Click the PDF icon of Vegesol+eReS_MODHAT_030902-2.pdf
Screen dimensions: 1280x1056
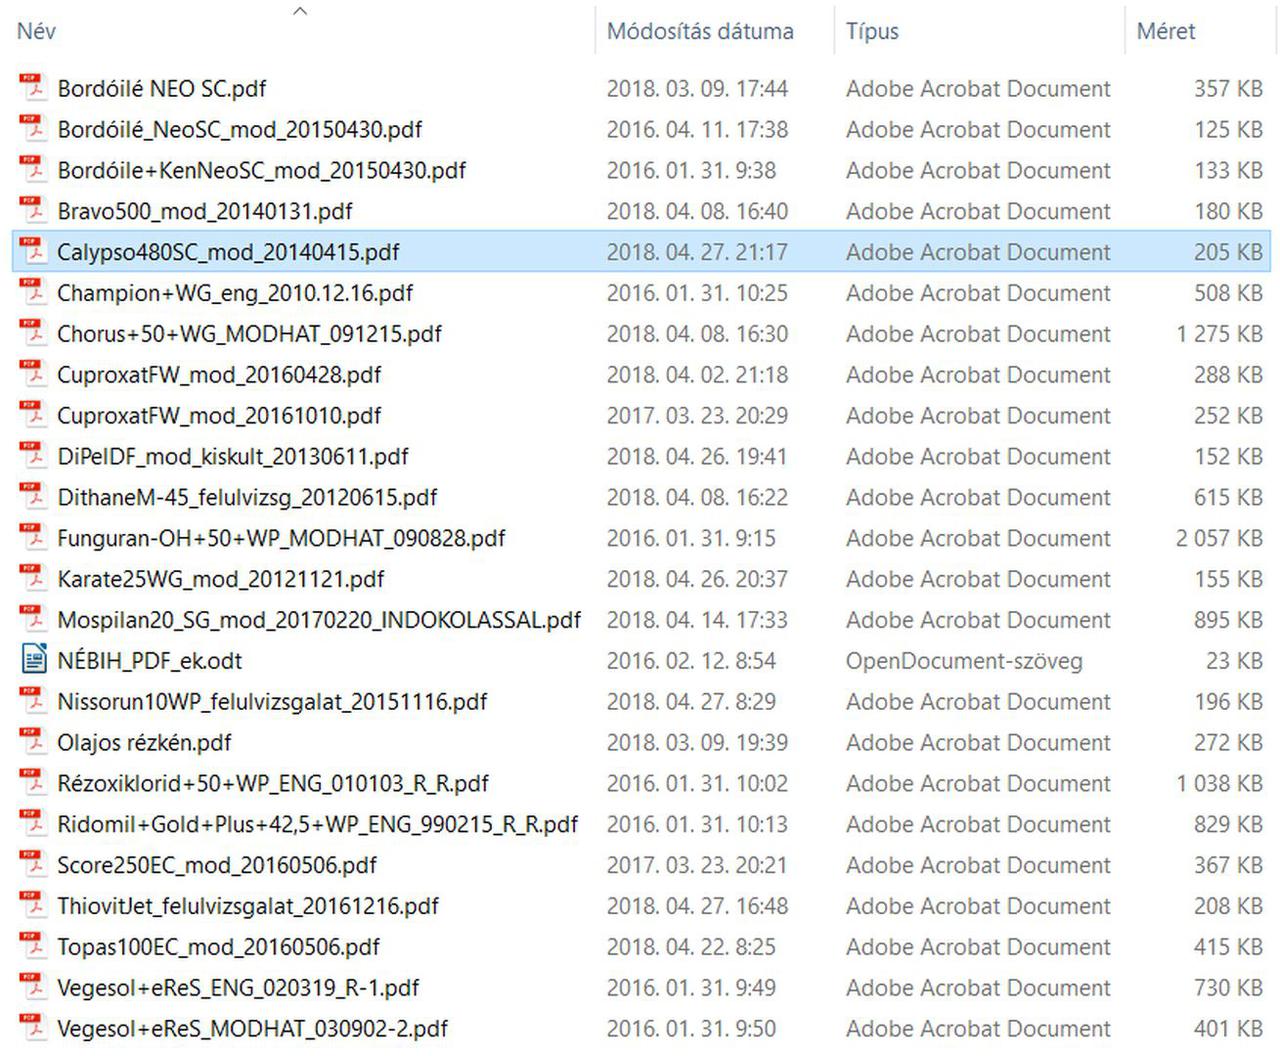click(34, 1029)
